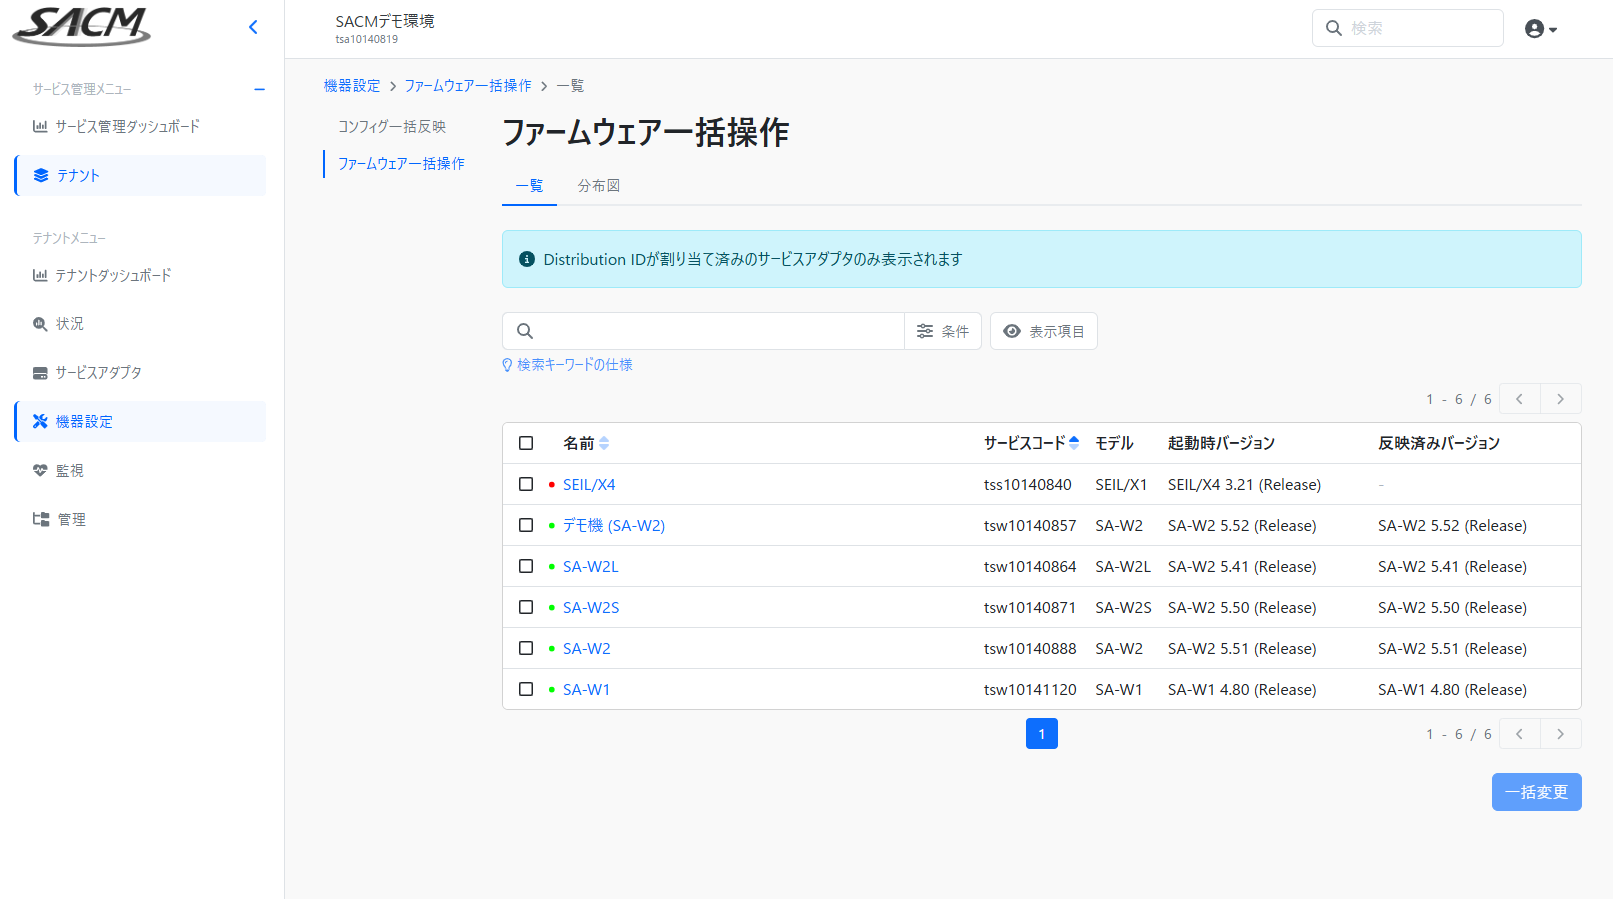Viewport: 1613px width, 899px height.
Task: Go to the next page with the bottom pager arrow
Action: [x=1561, y=734]
